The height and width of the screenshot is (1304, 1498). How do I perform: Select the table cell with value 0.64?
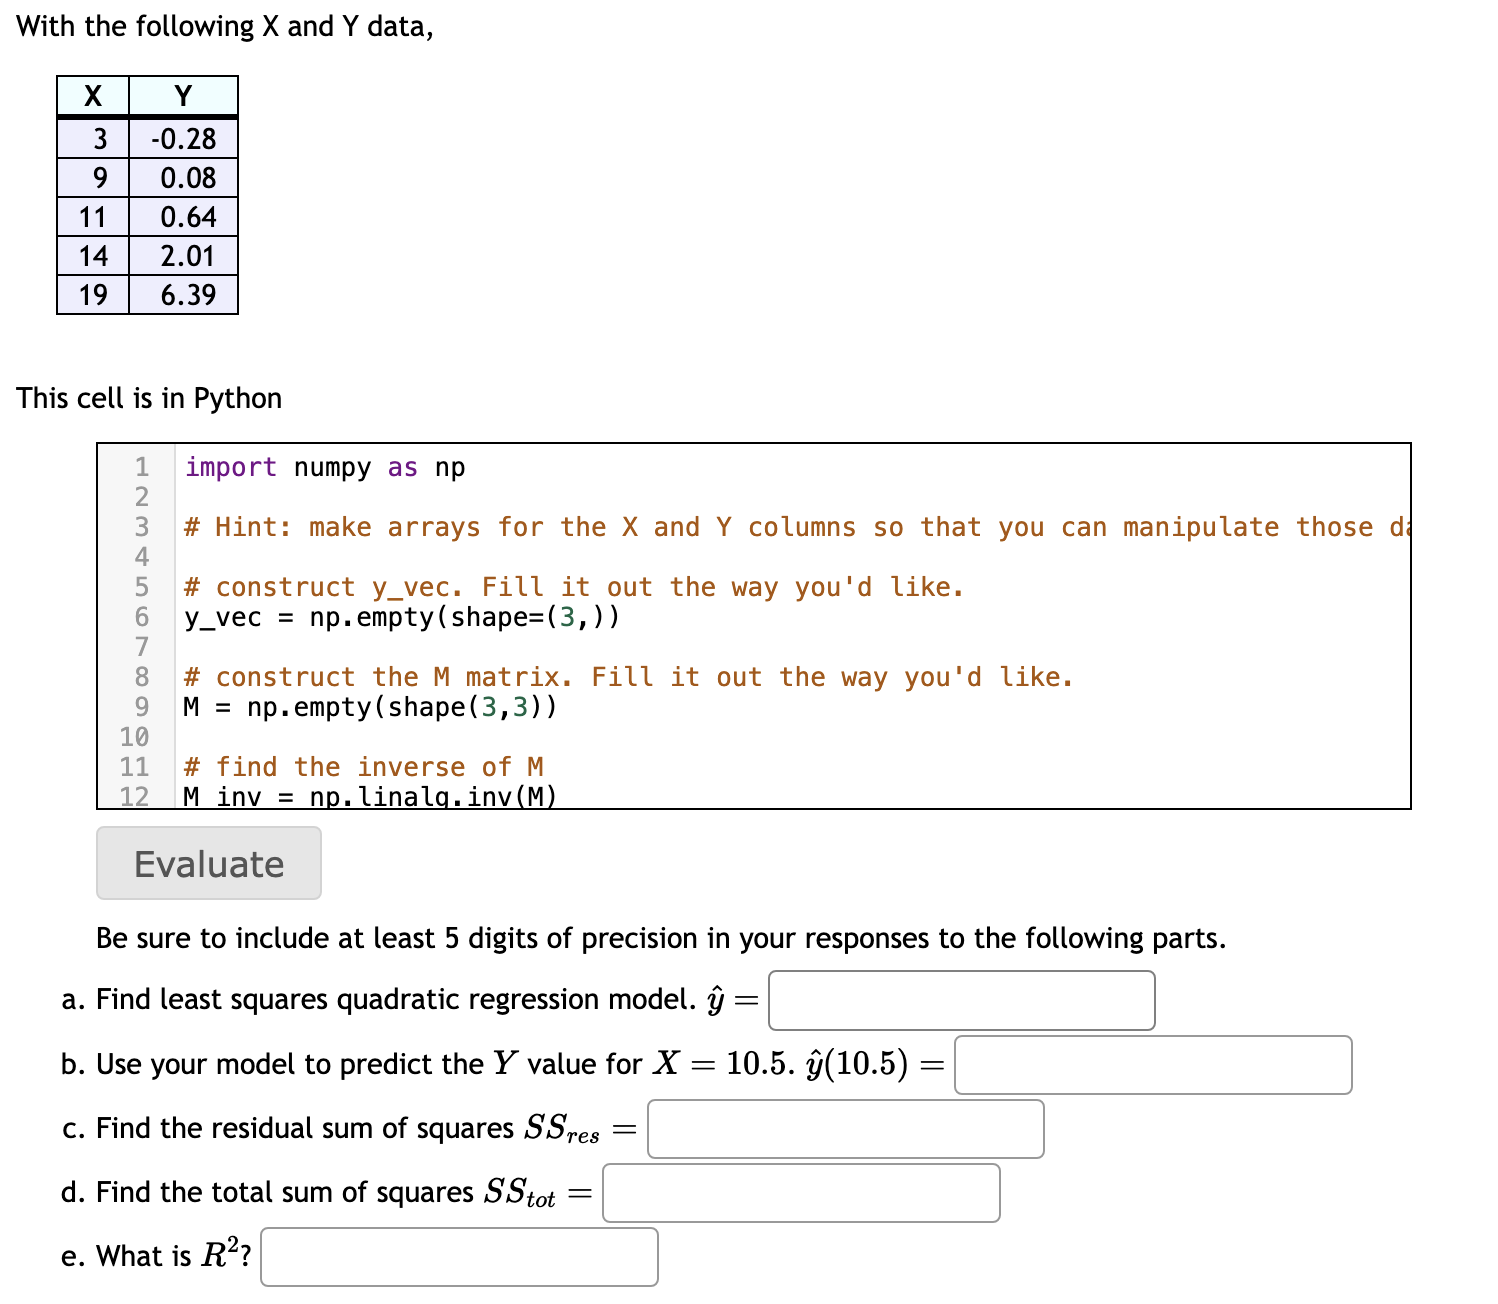click(x=183, y=217)
